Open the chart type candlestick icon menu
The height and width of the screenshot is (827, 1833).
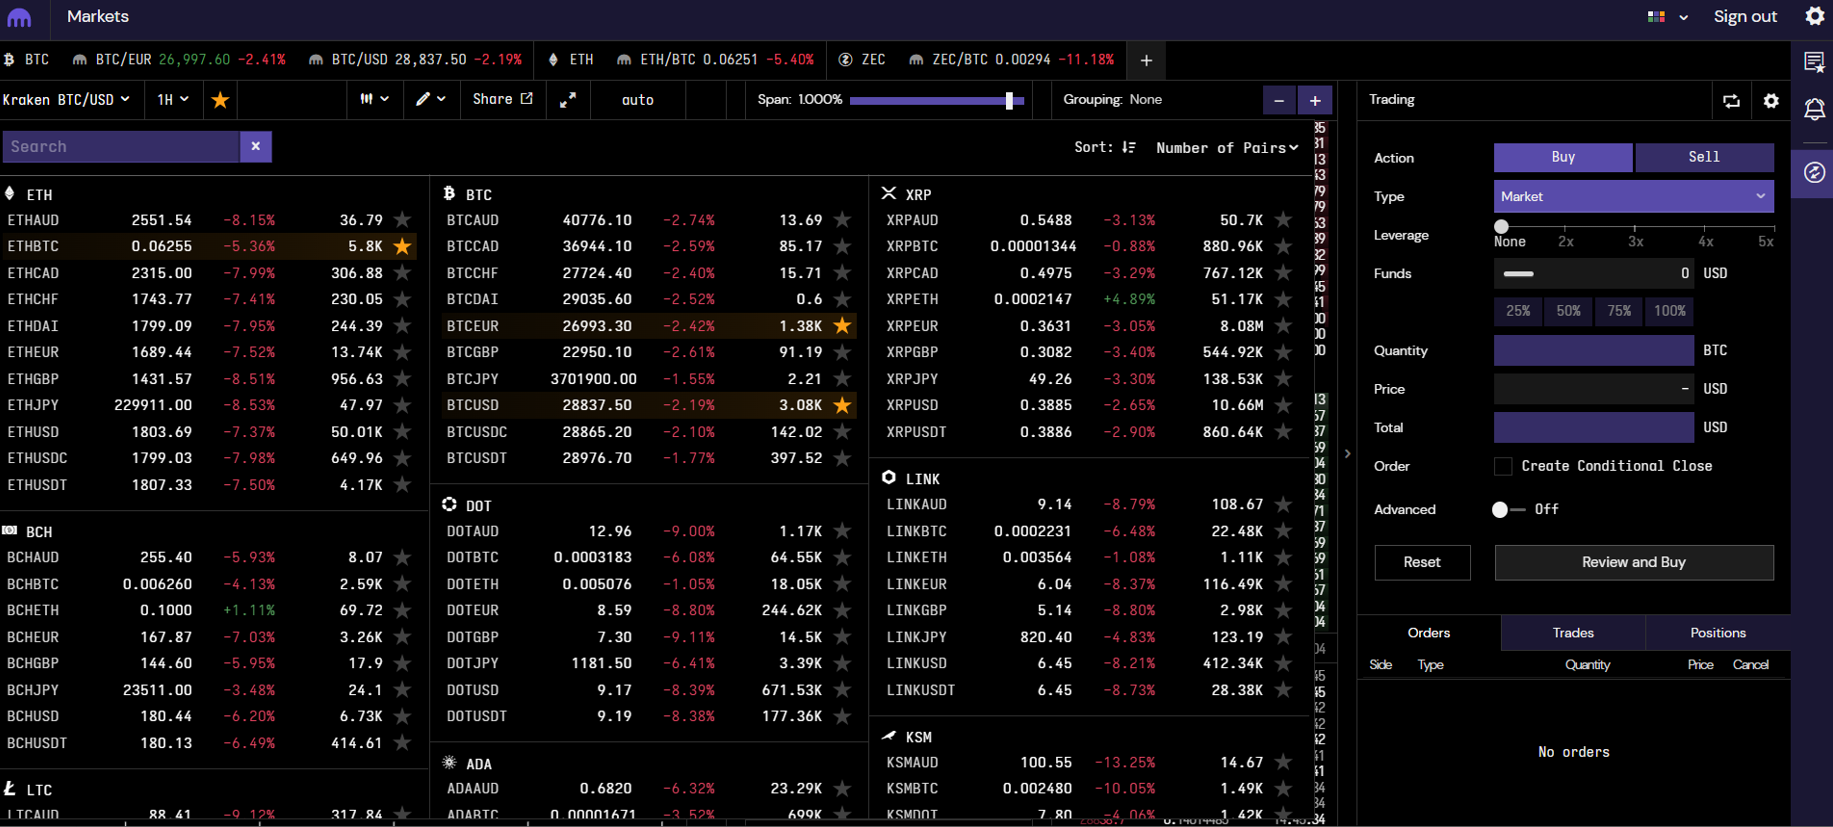point(375,99)
